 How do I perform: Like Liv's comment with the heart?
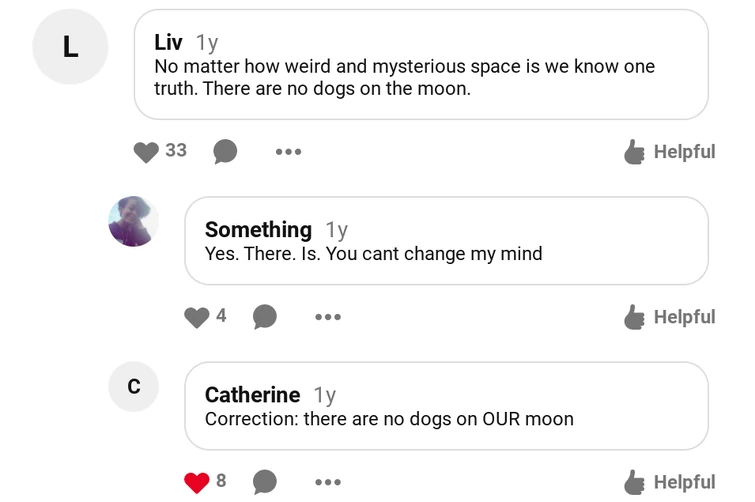pyautogui.click(x=146, y=152)
